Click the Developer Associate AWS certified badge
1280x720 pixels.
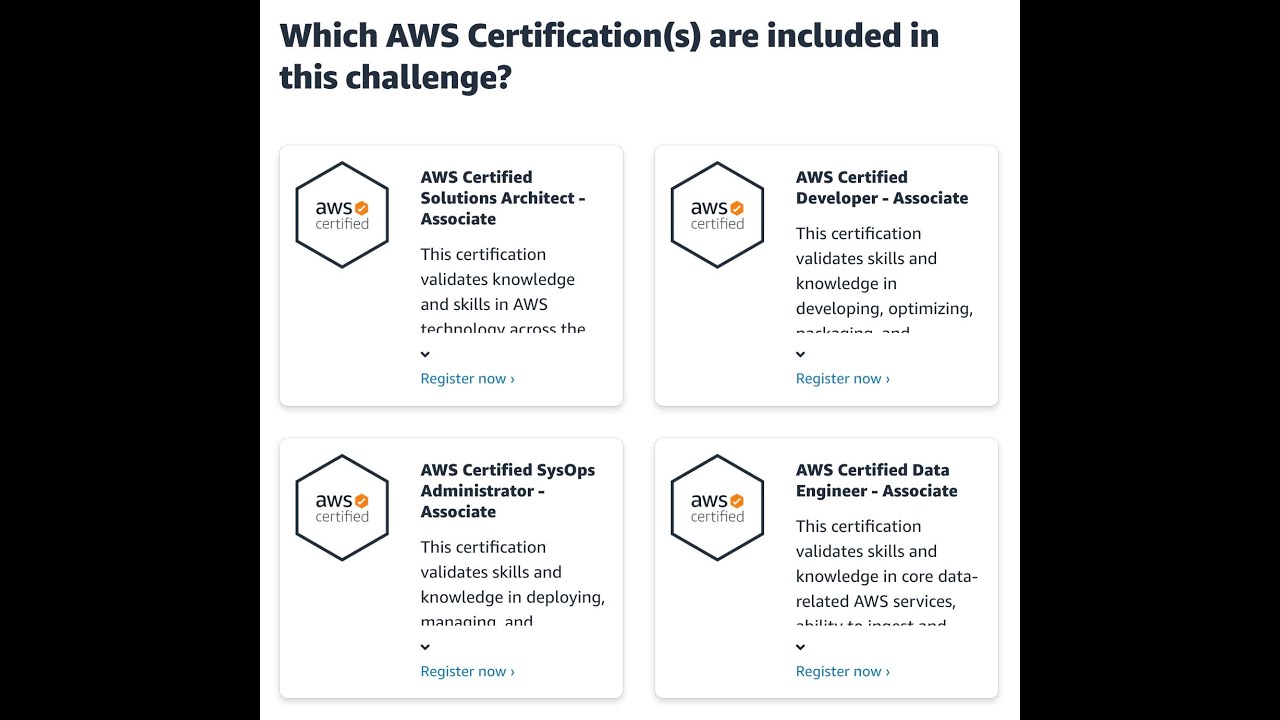coord(717,215)
